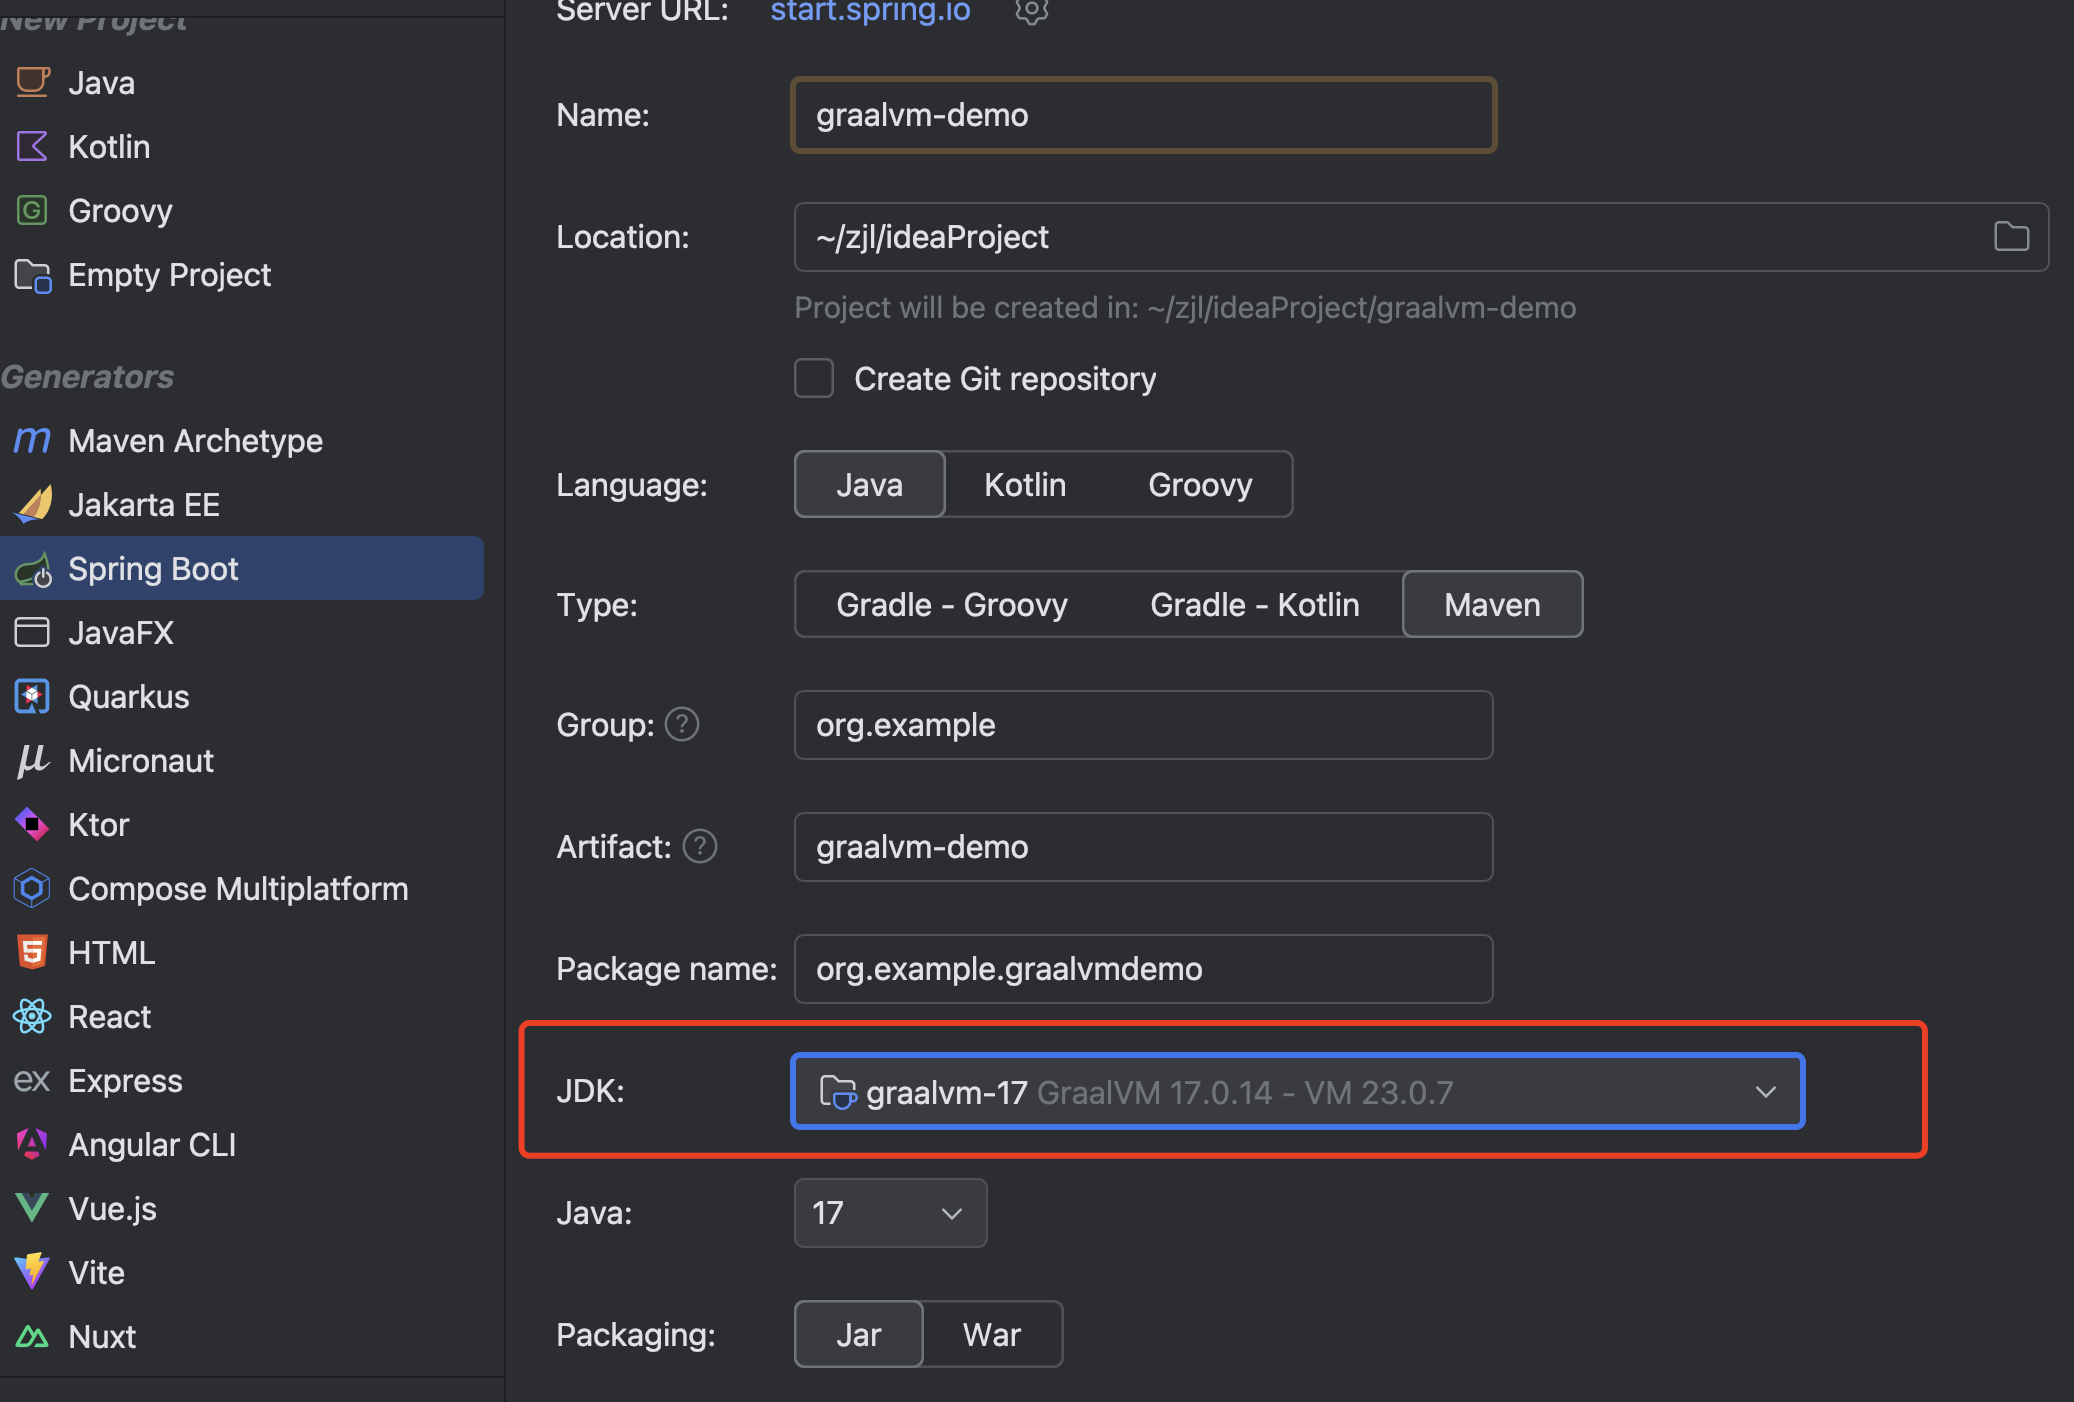Select Express generator
The height and width of the screenshot is (1402, 2074).
pyautogui.click(x=242, y=1080)
